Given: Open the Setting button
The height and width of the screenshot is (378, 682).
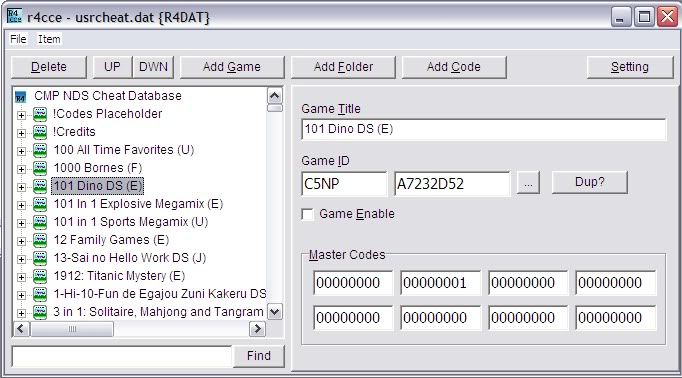Looking at the screenshot, I should pos(630,67).
